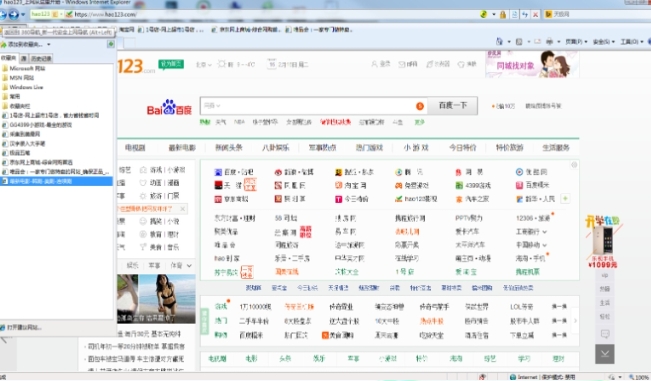Toggle the Compatibility View page icon

514,15
